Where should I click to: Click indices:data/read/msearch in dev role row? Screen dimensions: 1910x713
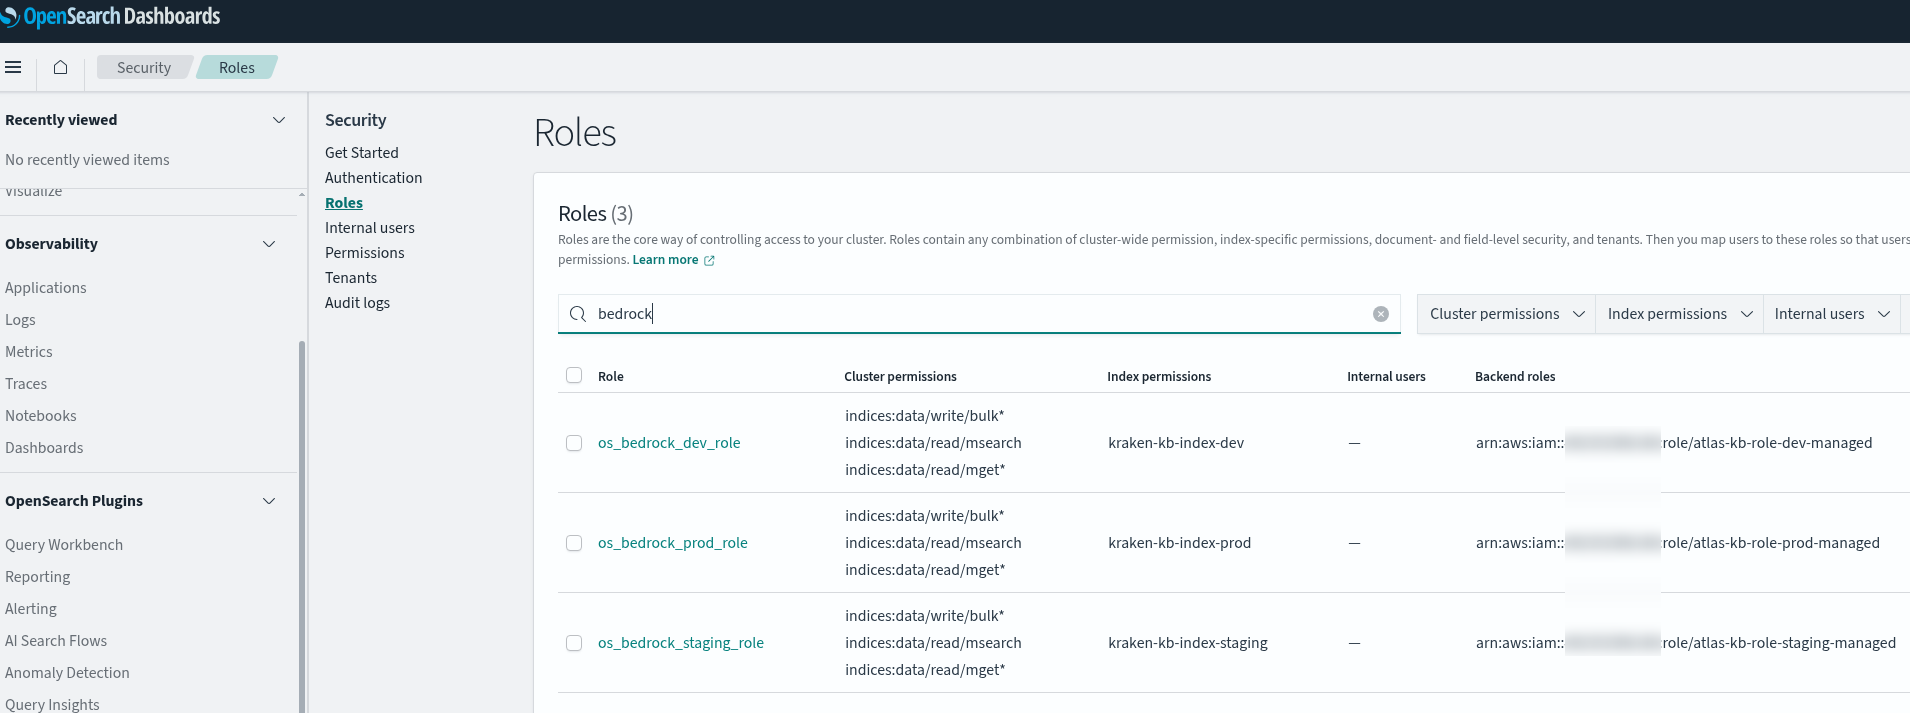click(x=933, y=443)
